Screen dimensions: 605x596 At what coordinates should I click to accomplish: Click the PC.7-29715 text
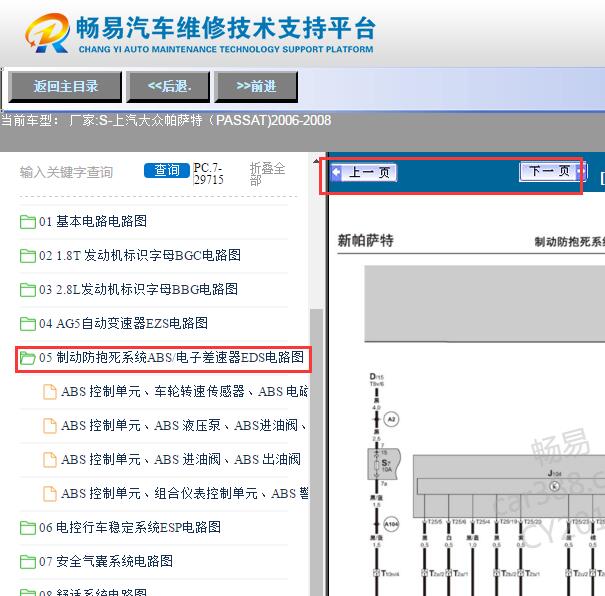click(208, 174)
